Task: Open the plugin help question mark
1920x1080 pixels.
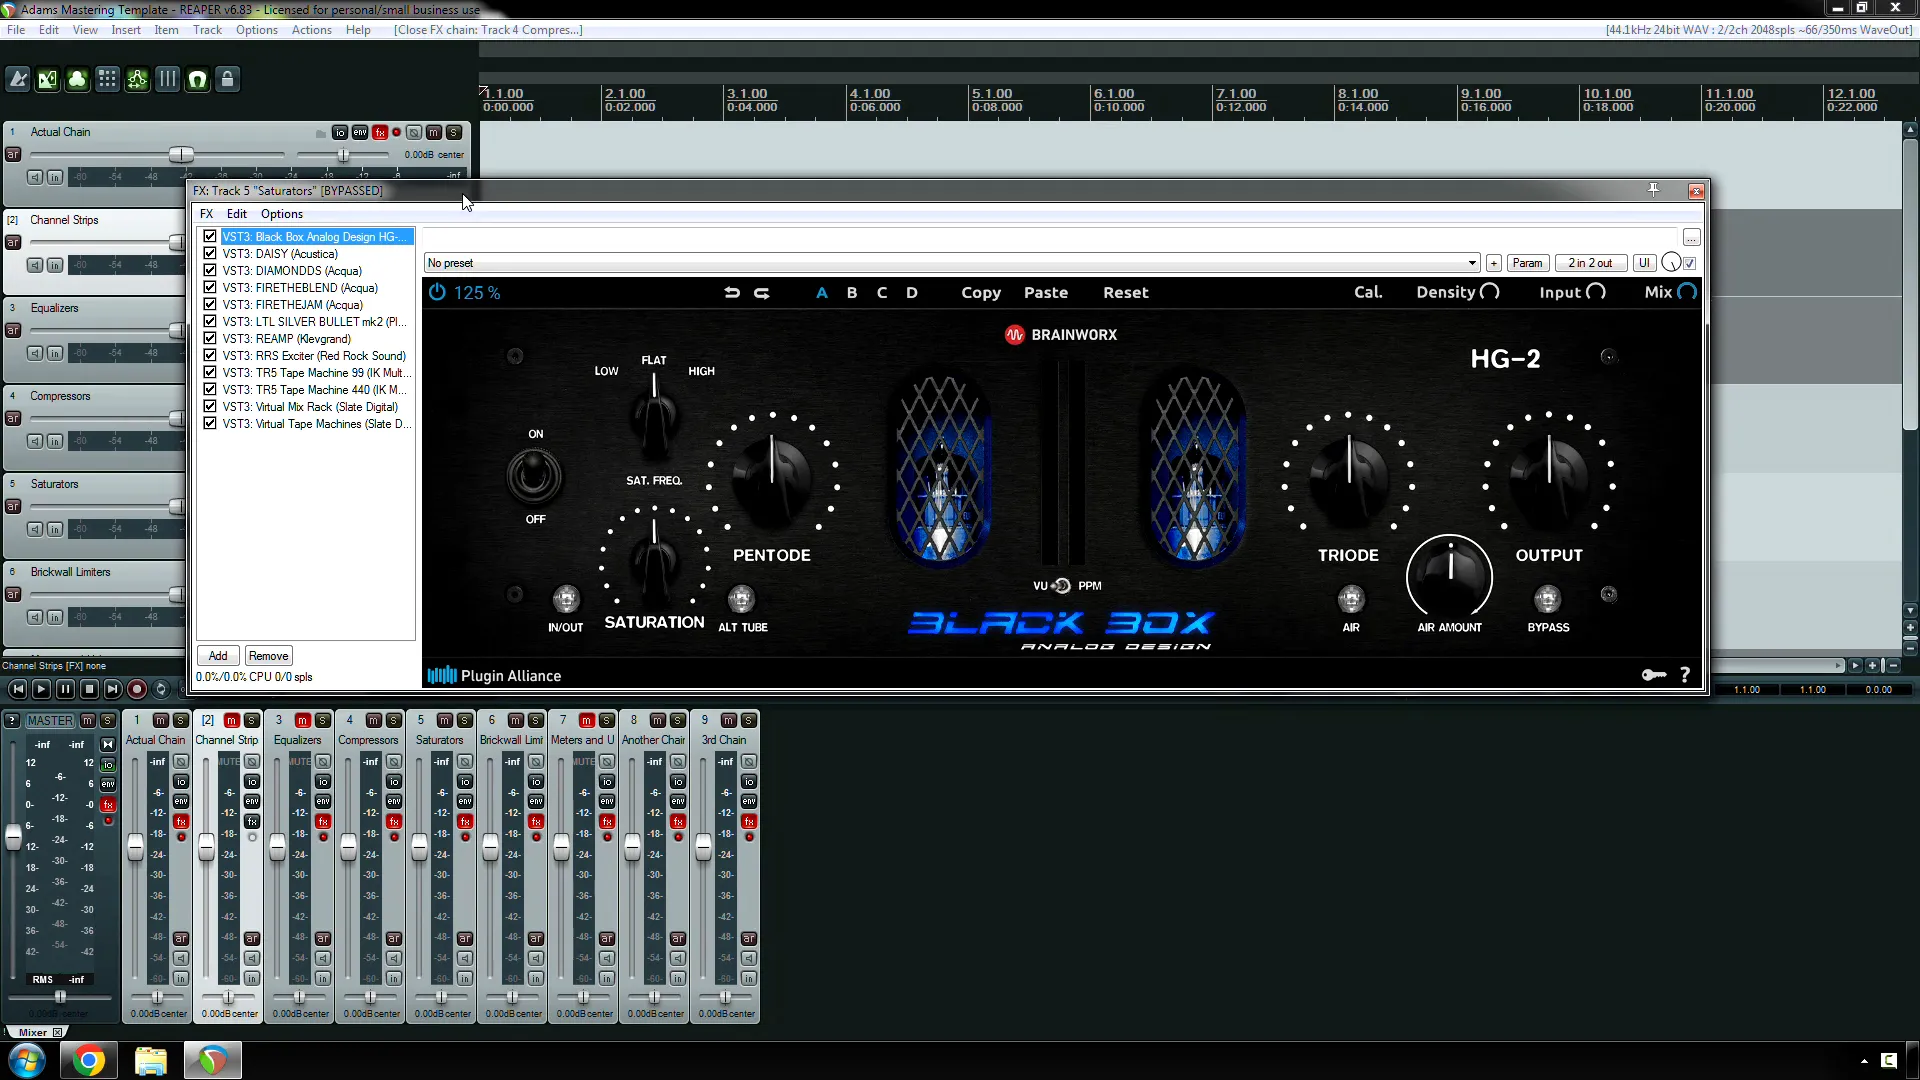Action: pyautogui.click(x=1685, y=675)
